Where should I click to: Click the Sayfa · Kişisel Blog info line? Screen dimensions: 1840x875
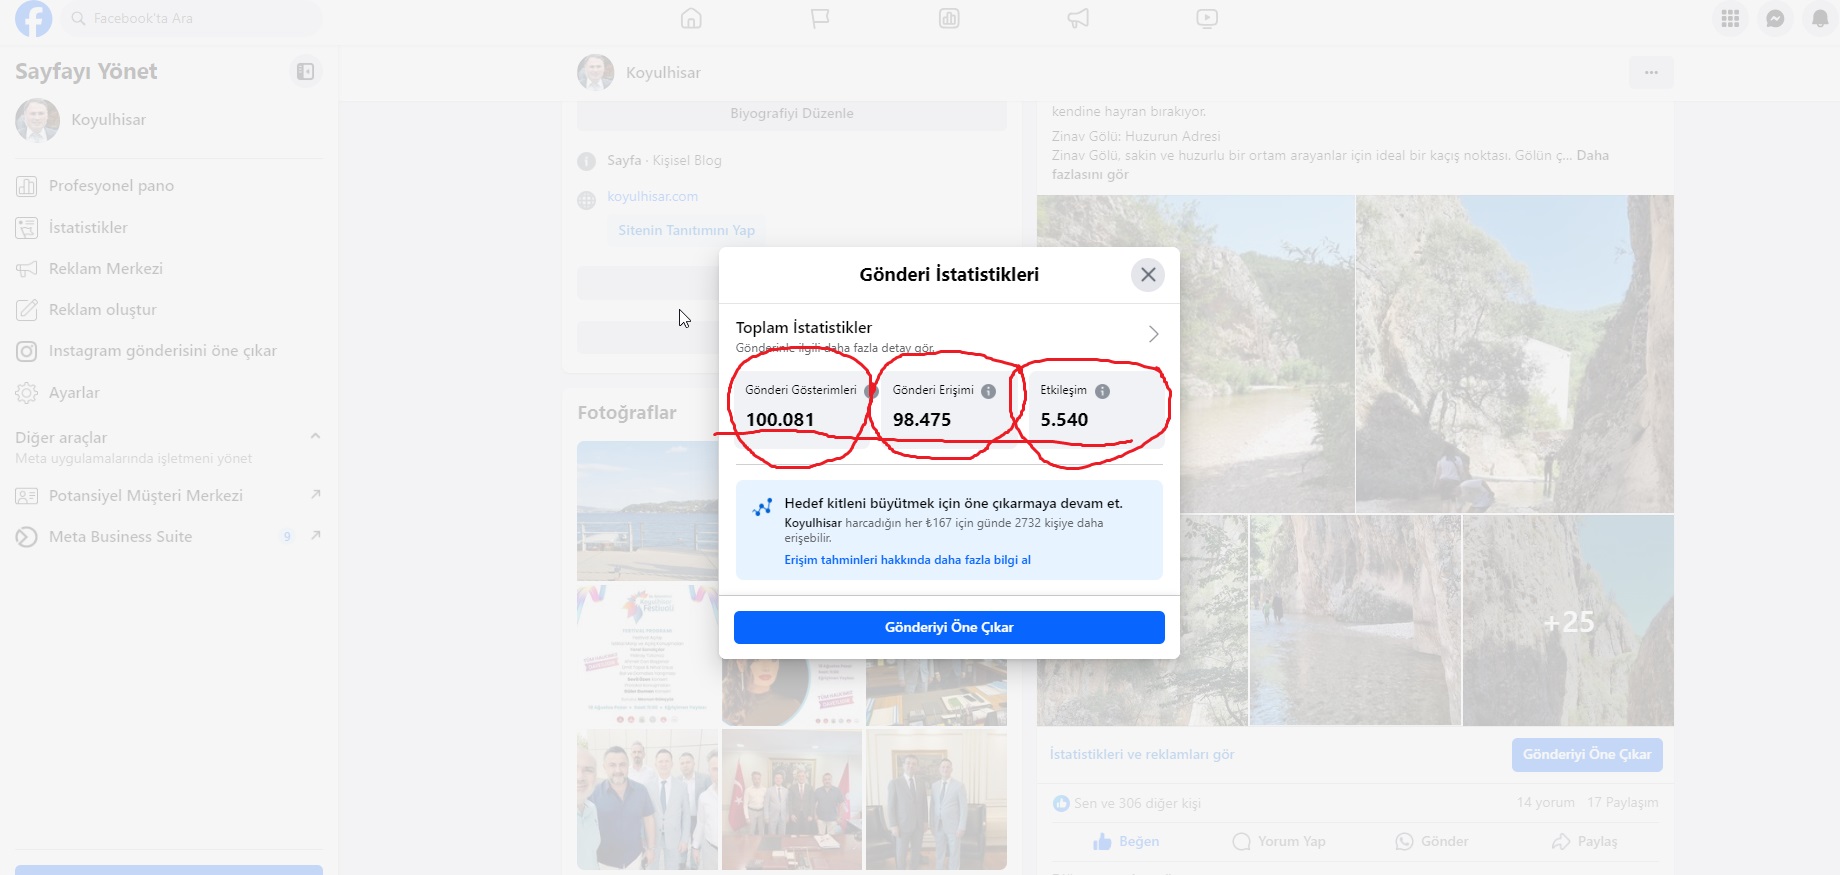tap(664, 160)
